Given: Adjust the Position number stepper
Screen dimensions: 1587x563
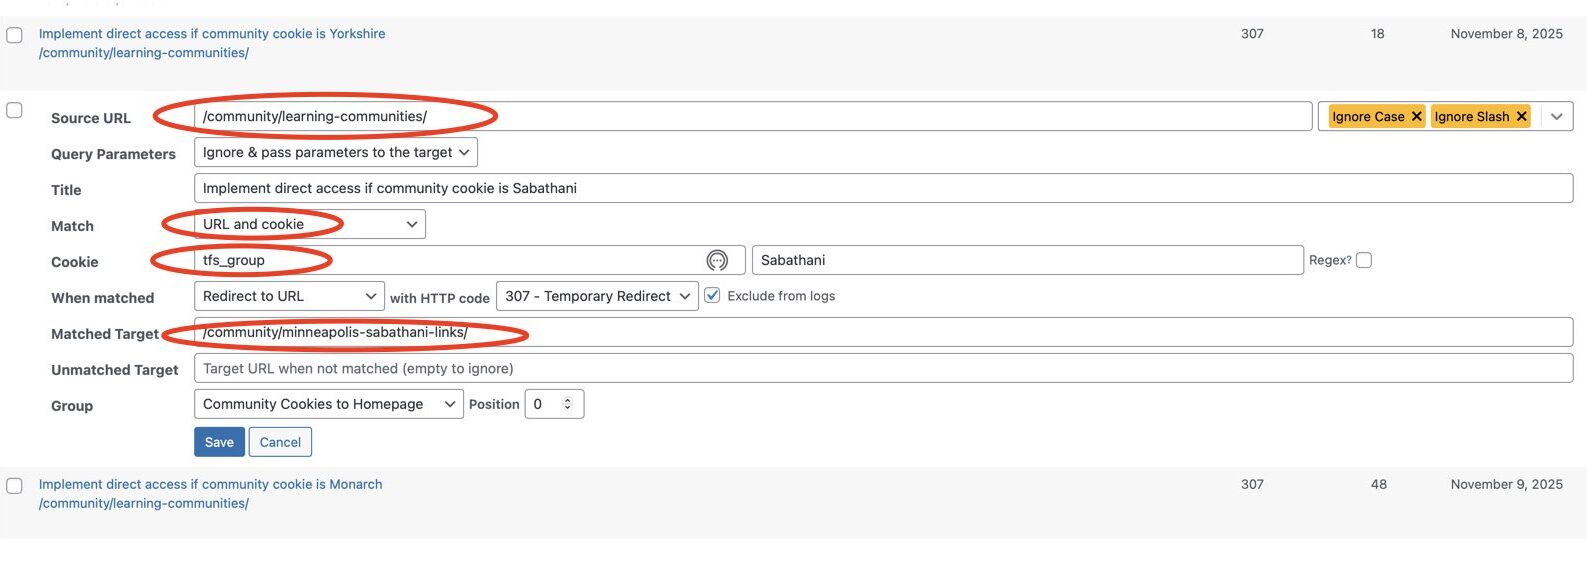Looking at the screenshot, I should [x=567, y=404].
